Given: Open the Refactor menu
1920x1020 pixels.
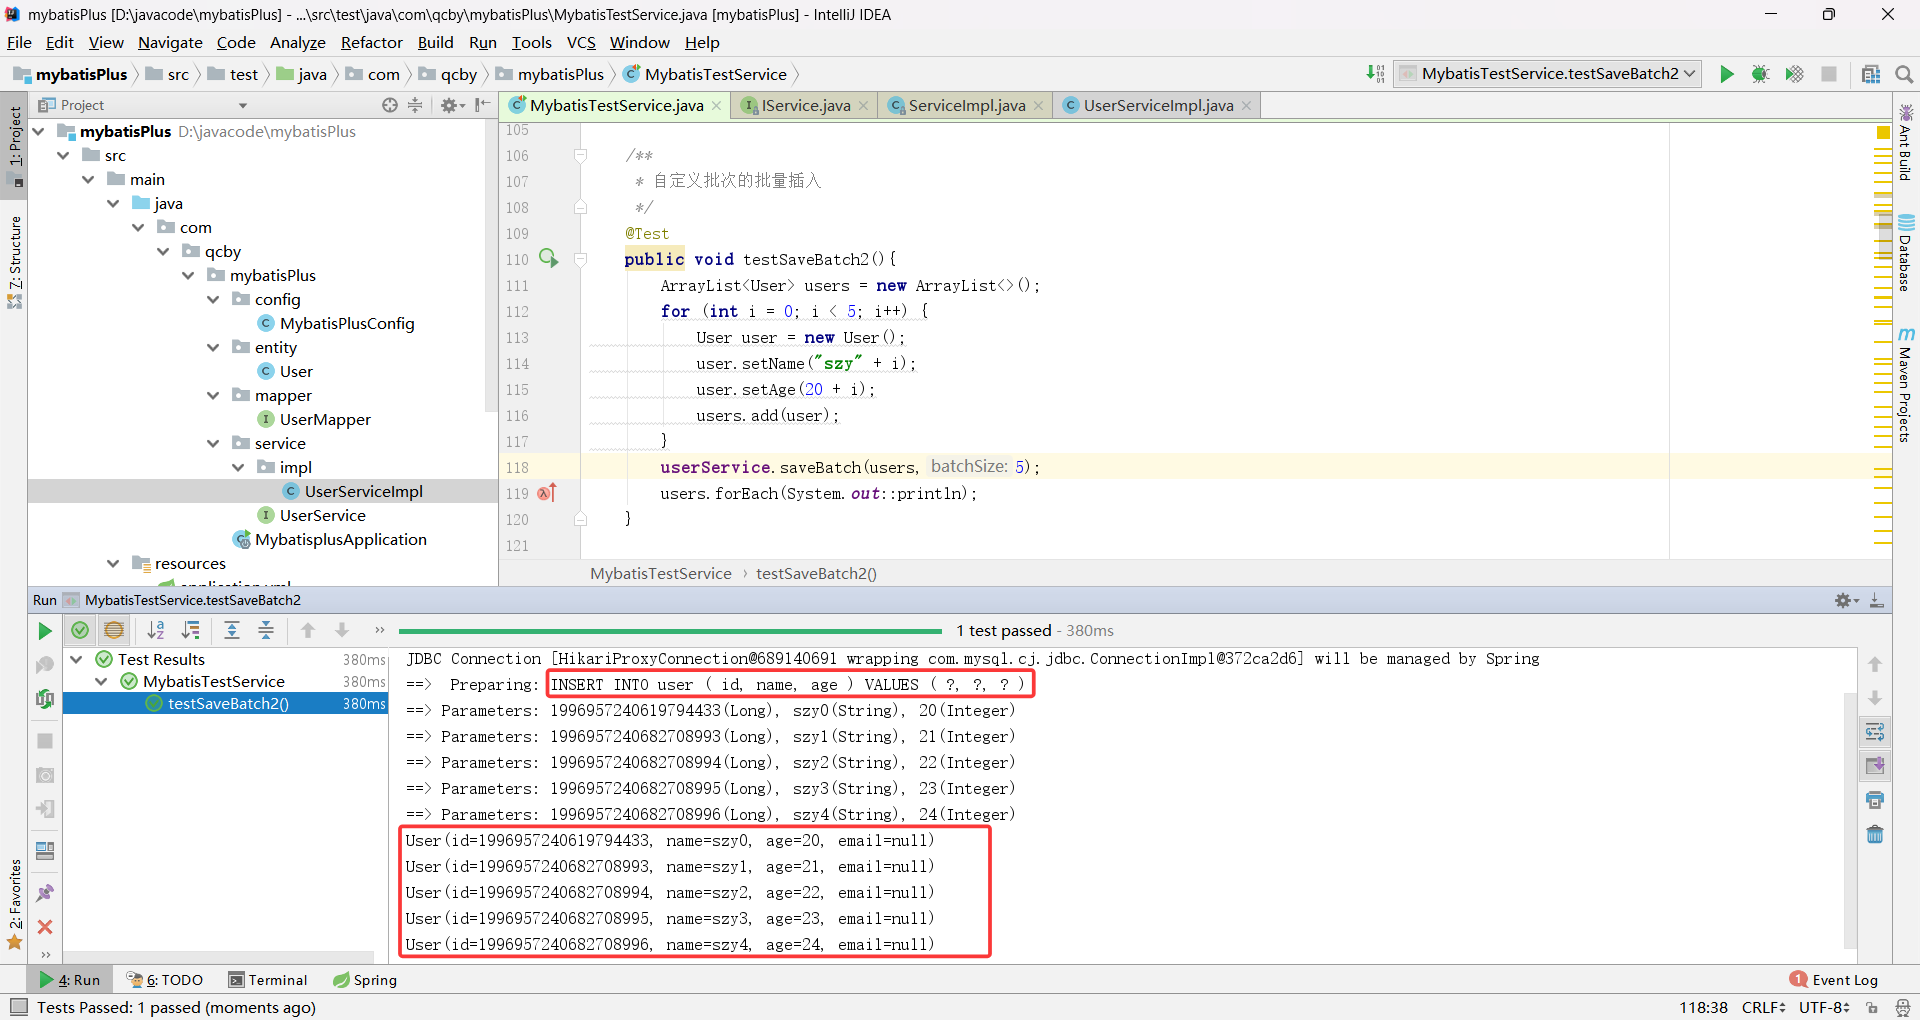Looking at the screenshot, I should [371, 42].
